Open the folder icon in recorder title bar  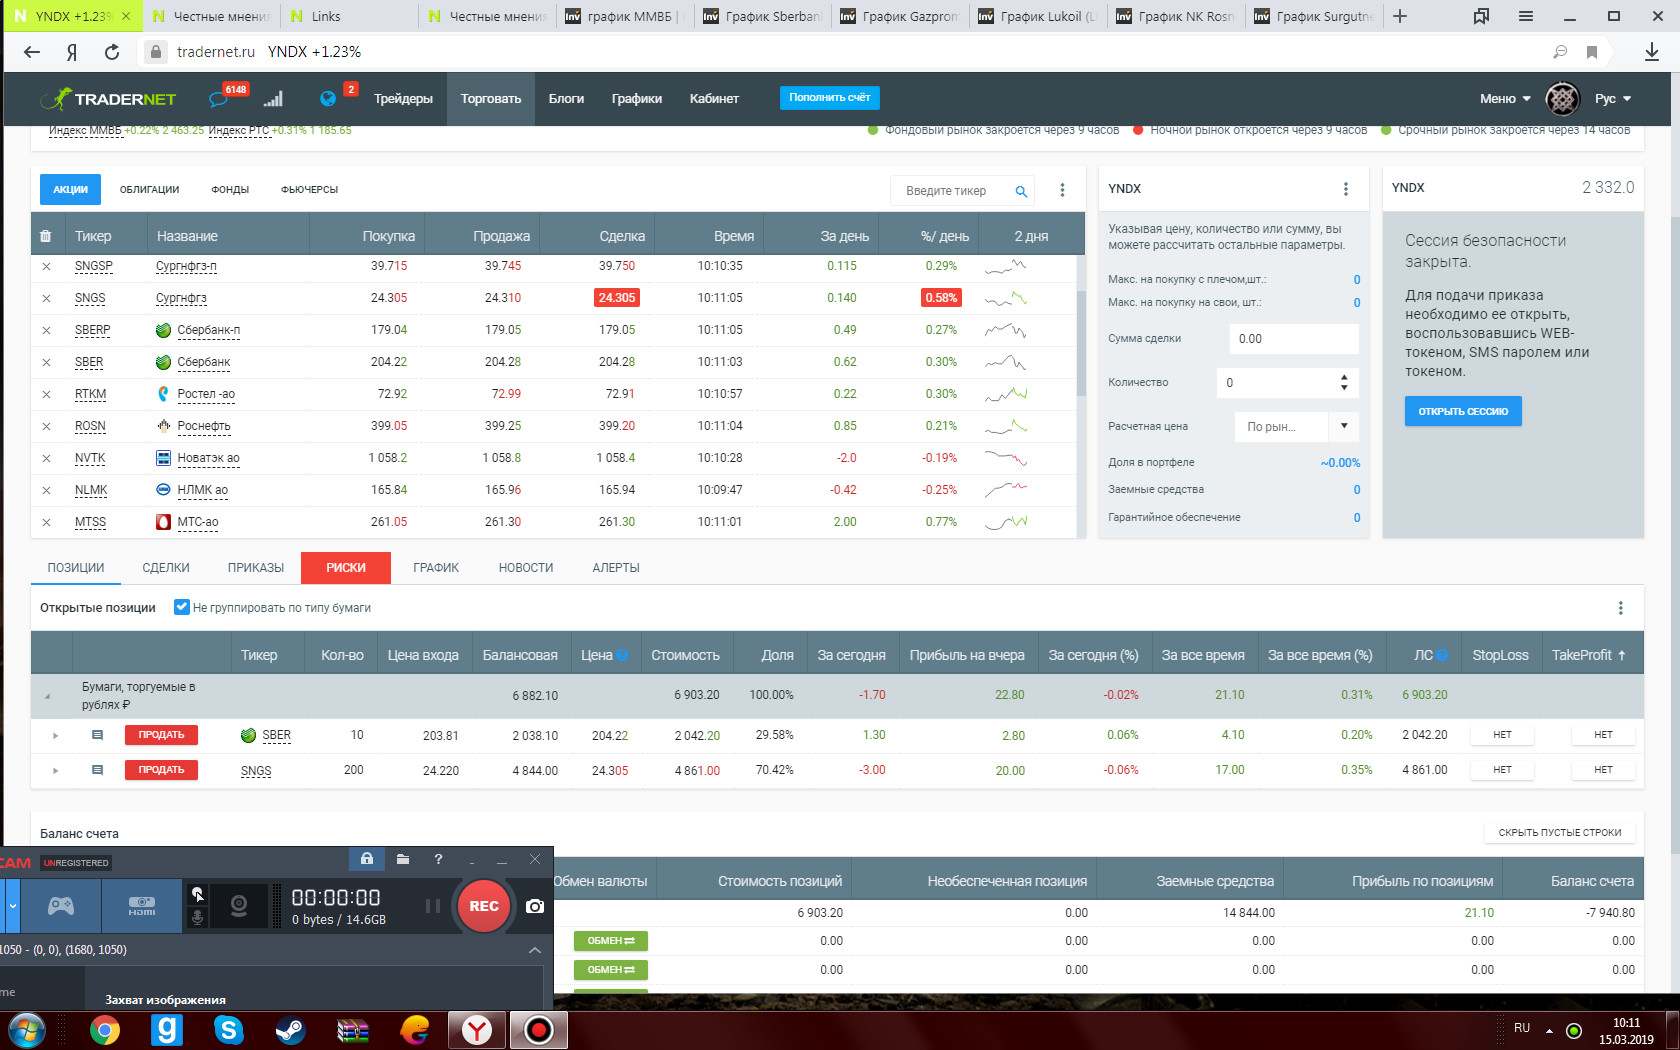(x=402, y=859)
